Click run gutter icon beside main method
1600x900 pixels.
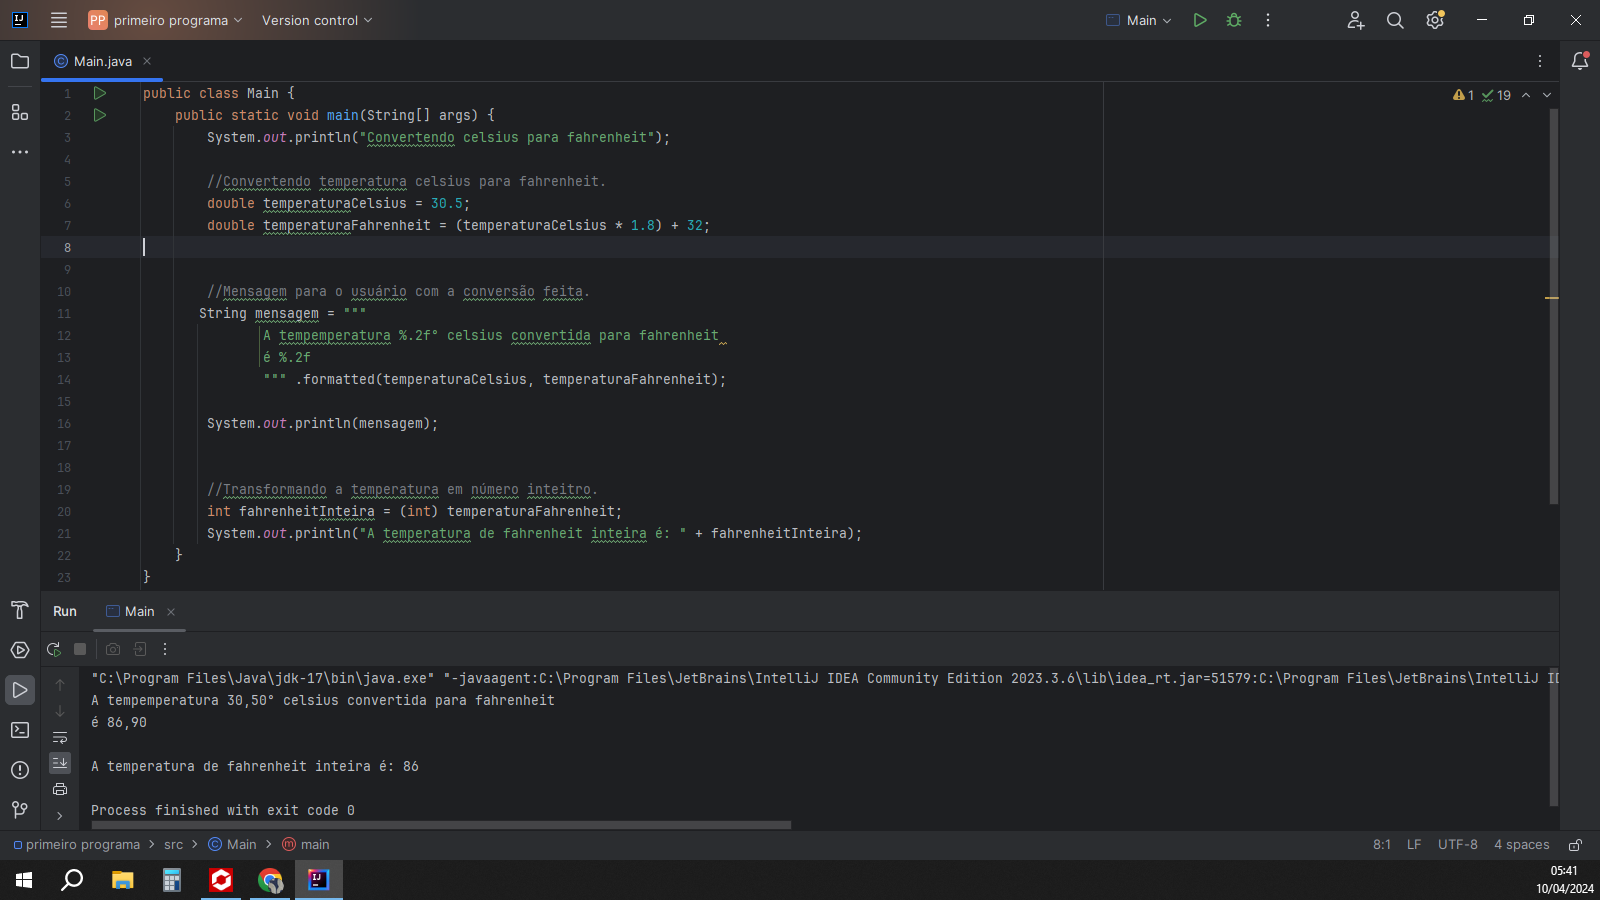(x=99, y=115)
